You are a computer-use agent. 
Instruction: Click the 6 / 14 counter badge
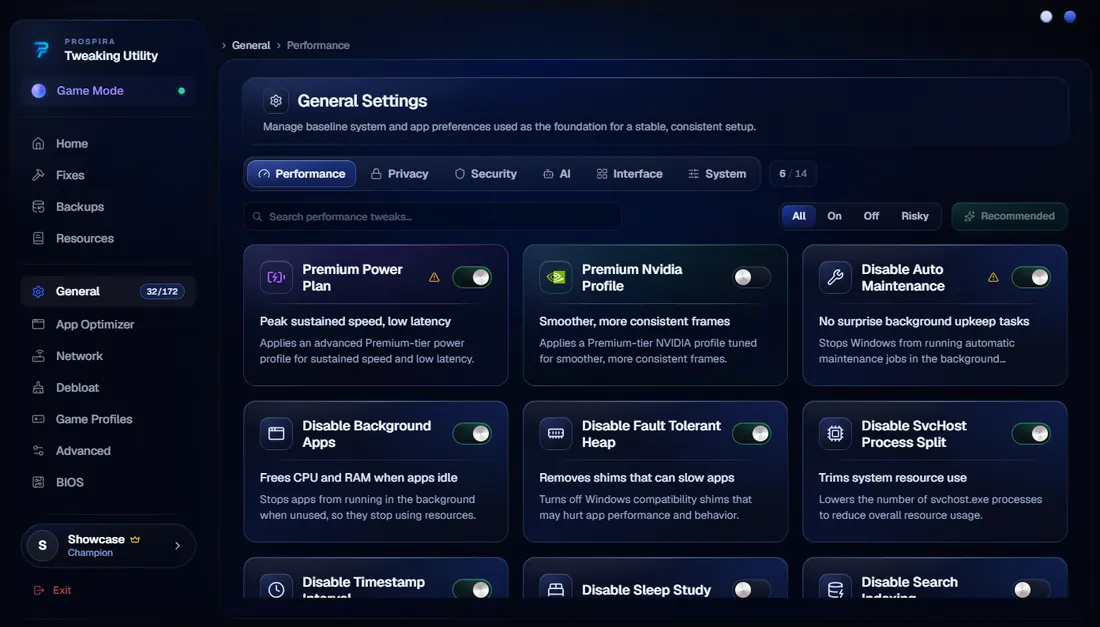793,173
